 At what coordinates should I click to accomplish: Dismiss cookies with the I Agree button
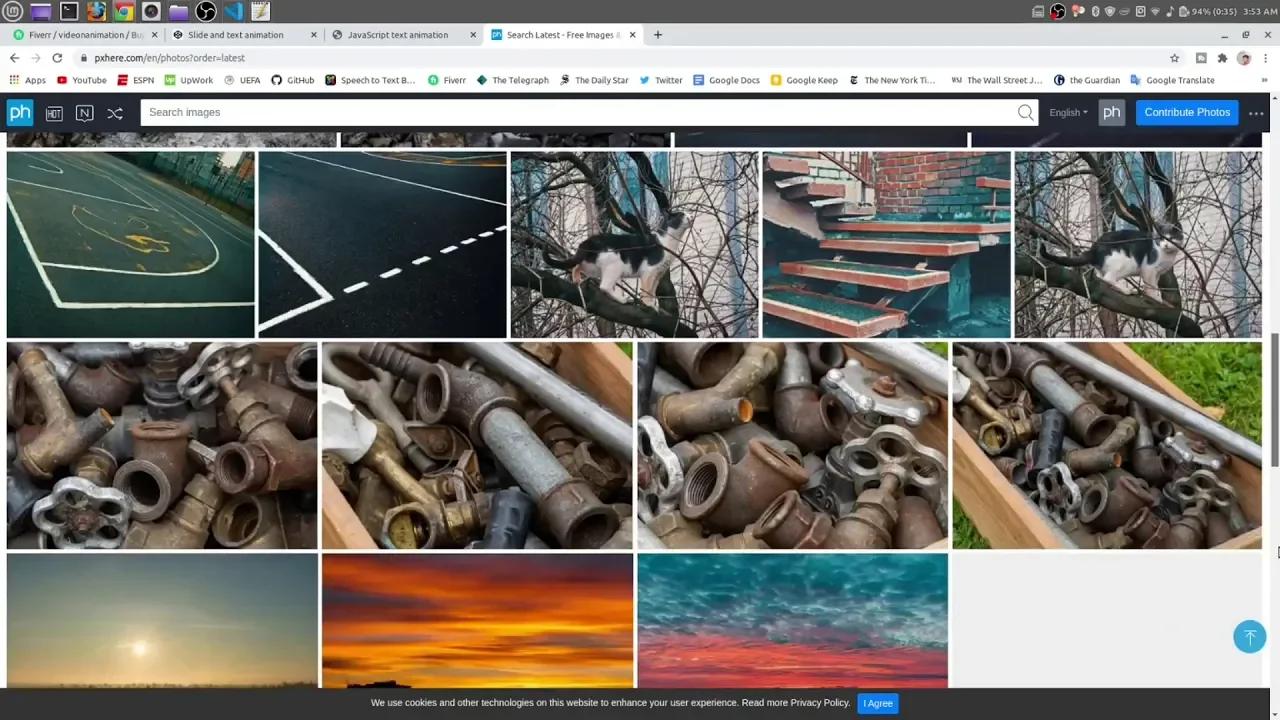877,703
